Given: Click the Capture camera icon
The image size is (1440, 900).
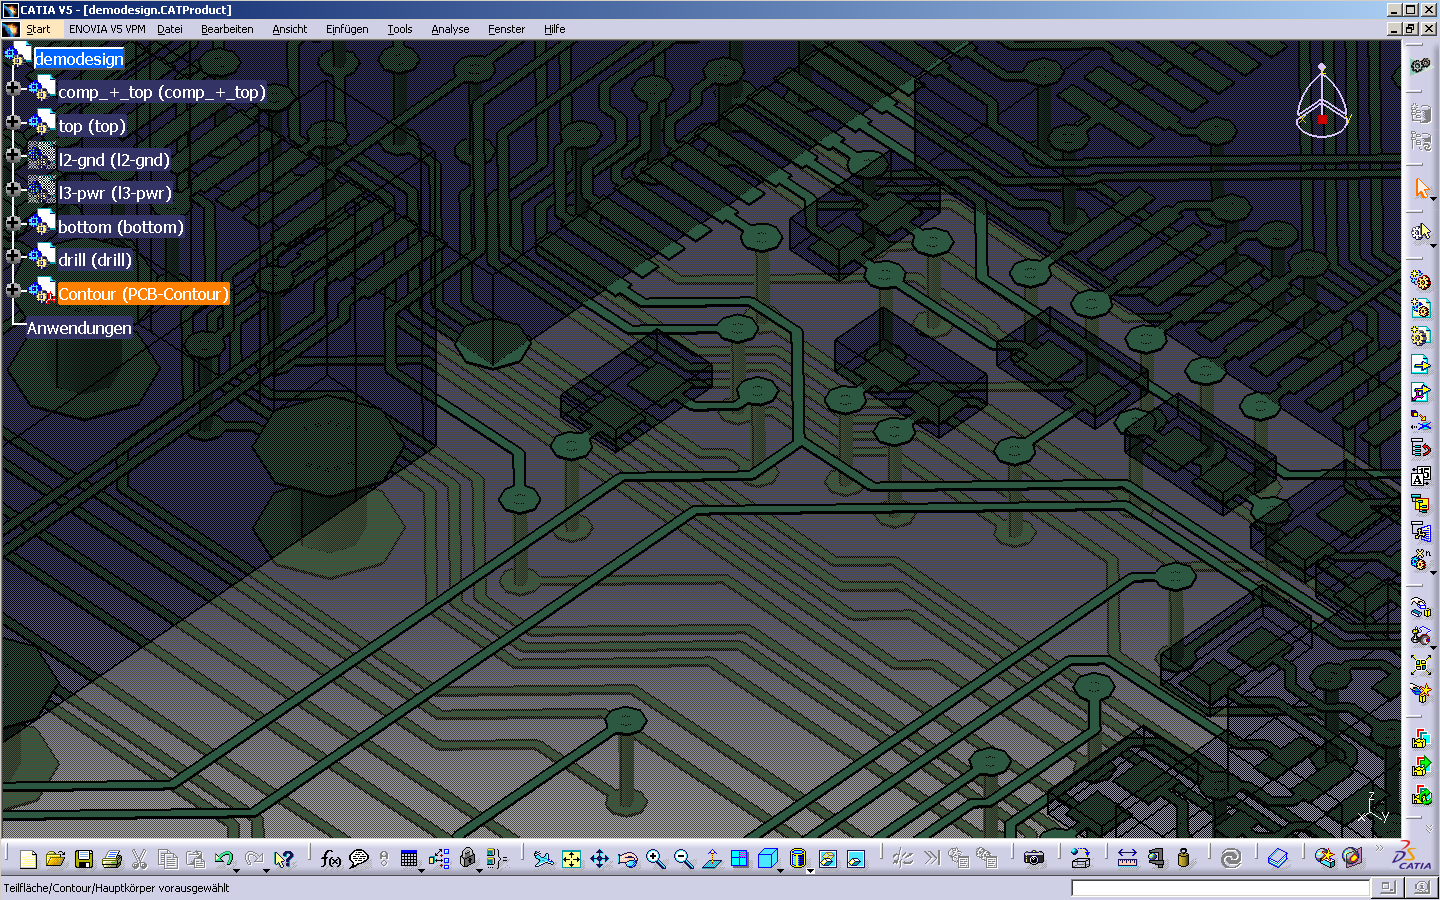Looking at the screenshot, I should coord(1034,858).
